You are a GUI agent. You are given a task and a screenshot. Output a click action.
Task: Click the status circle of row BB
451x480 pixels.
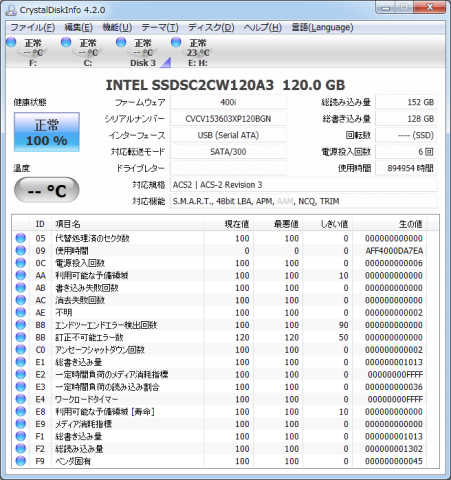tap(21, 337)
